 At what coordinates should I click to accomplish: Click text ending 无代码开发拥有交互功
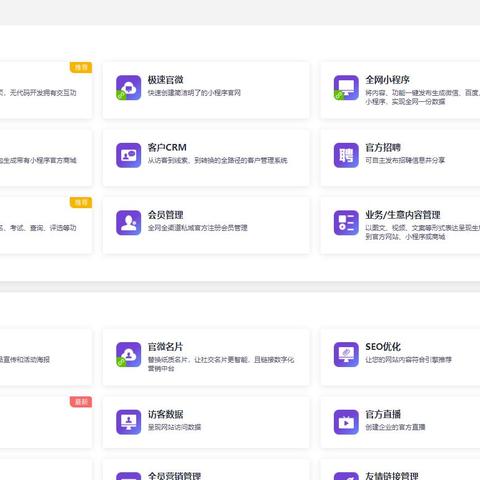click(38, 93)
